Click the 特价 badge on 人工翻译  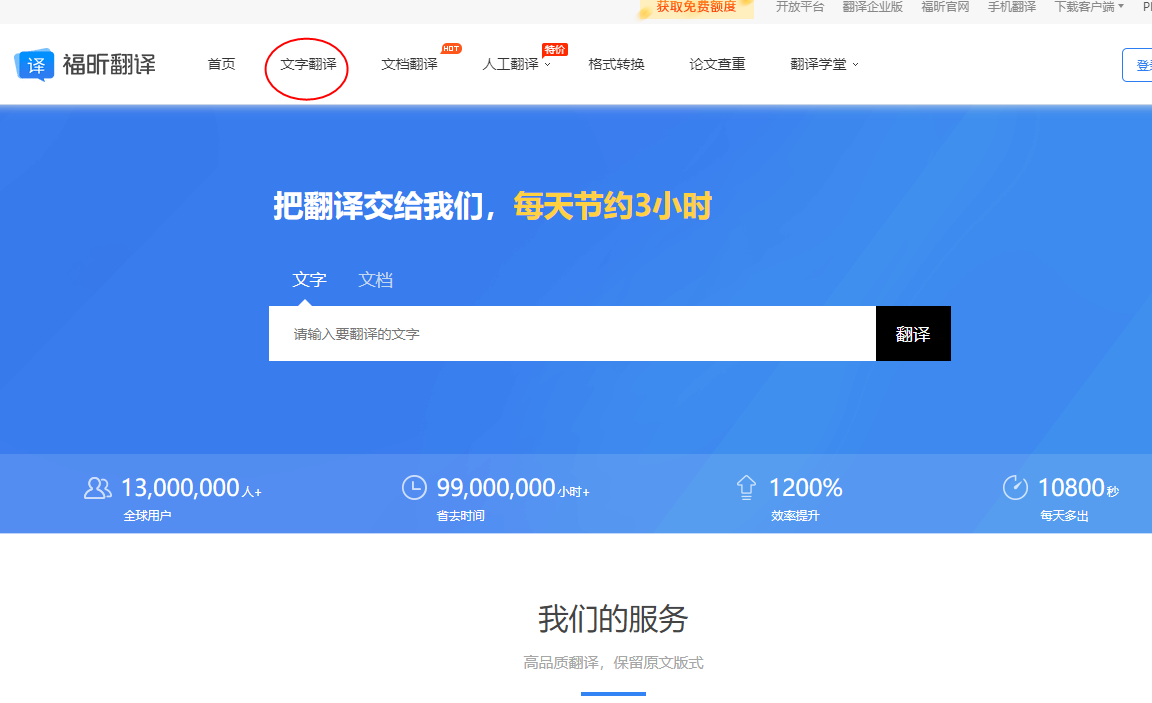555,49
